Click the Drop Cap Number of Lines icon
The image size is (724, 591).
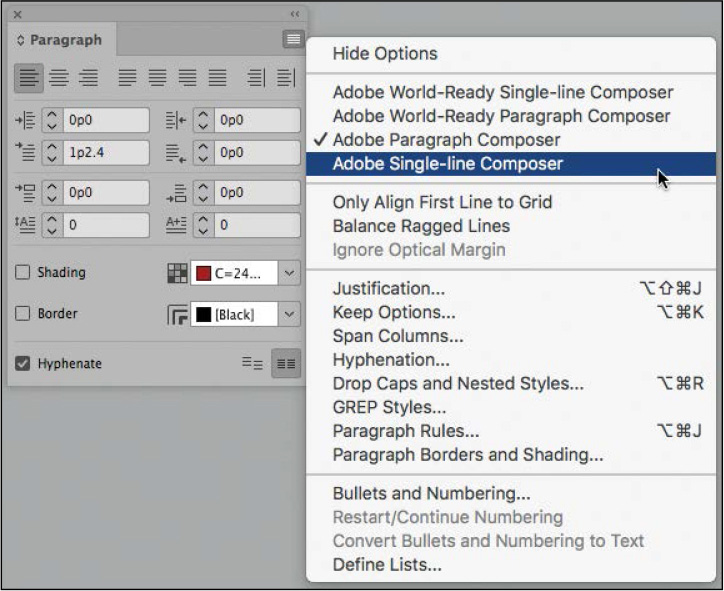click(x=25, y=225)
